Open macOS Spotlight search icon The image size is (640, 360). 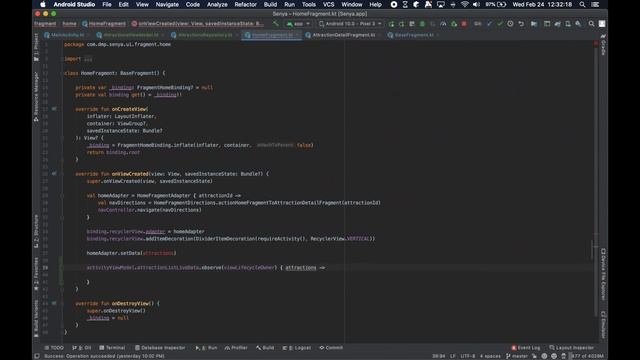582,4
